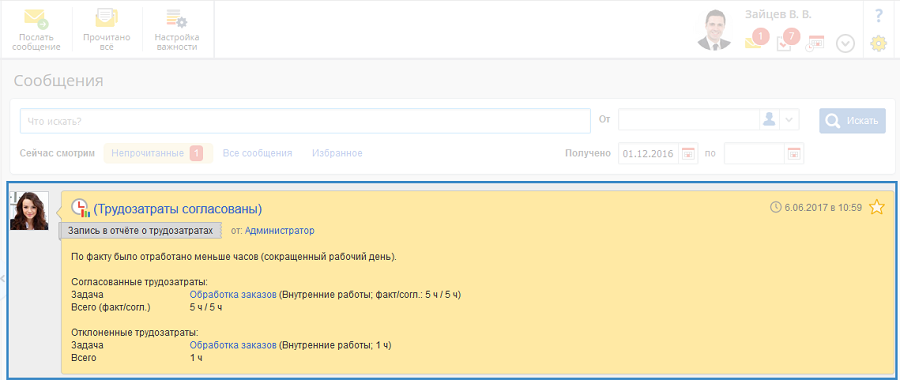Click the 1 ч rejected total value
Image resolution: width=900 pixels, height=380 pixels.
pyautogui.click(x=196, y=358)
